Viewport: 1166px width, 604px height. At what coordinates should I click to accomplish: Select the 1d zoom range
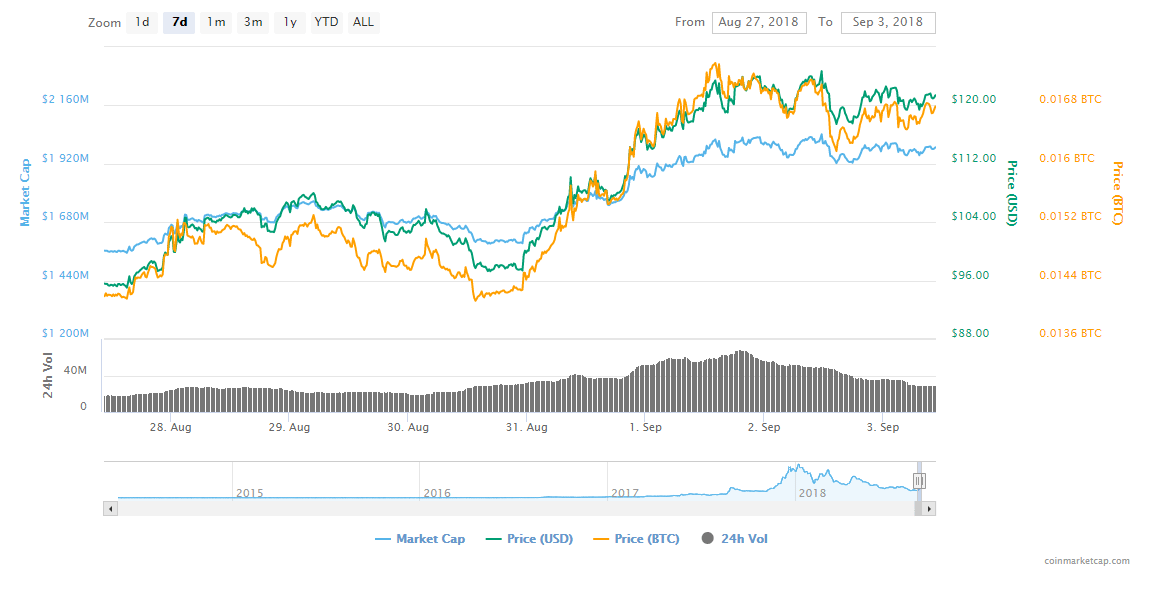pos(142,22)
